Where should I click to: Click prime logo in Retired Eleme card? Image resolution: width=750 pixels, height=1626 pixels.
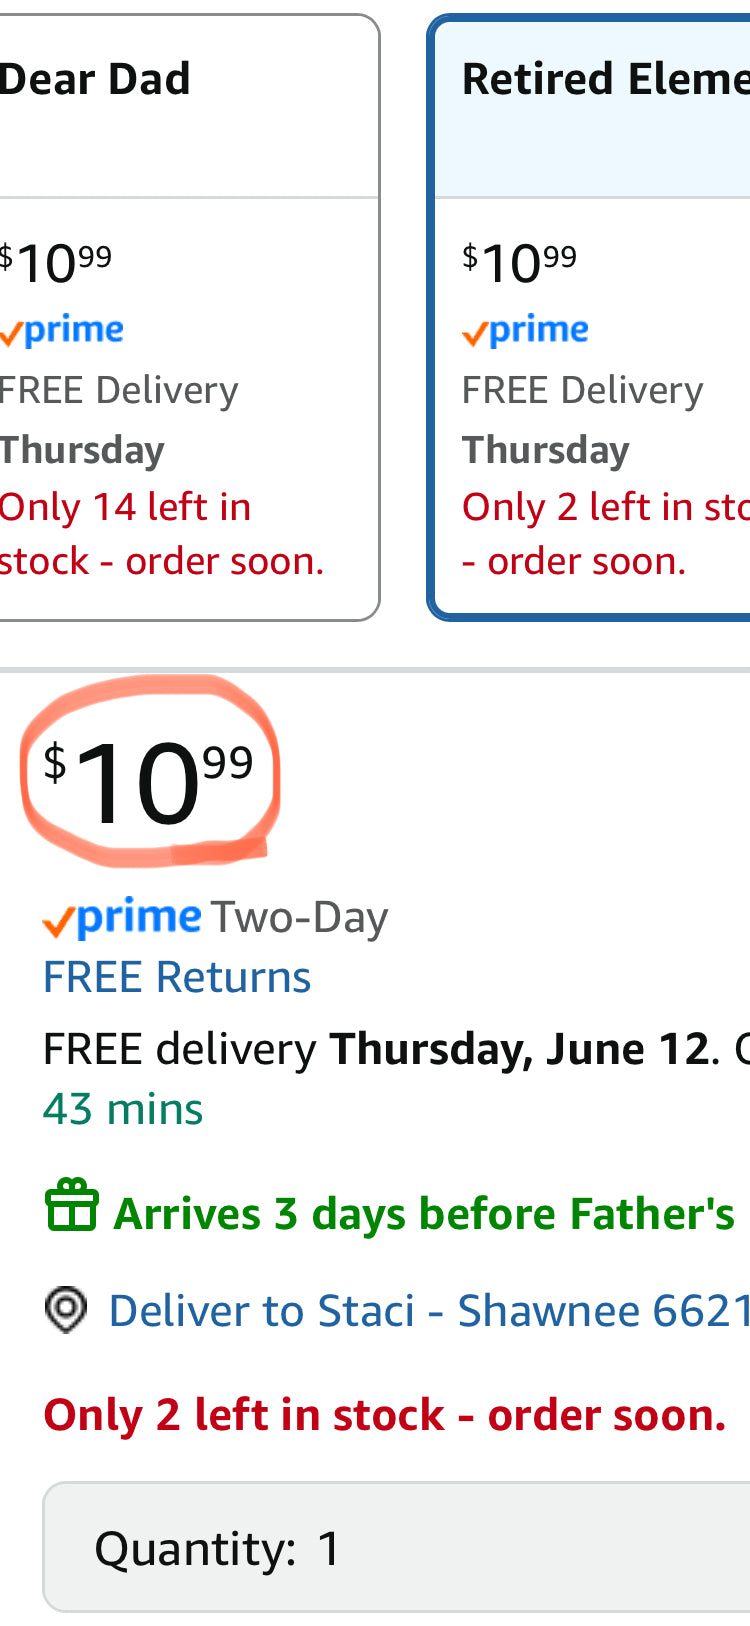point(525,331)
